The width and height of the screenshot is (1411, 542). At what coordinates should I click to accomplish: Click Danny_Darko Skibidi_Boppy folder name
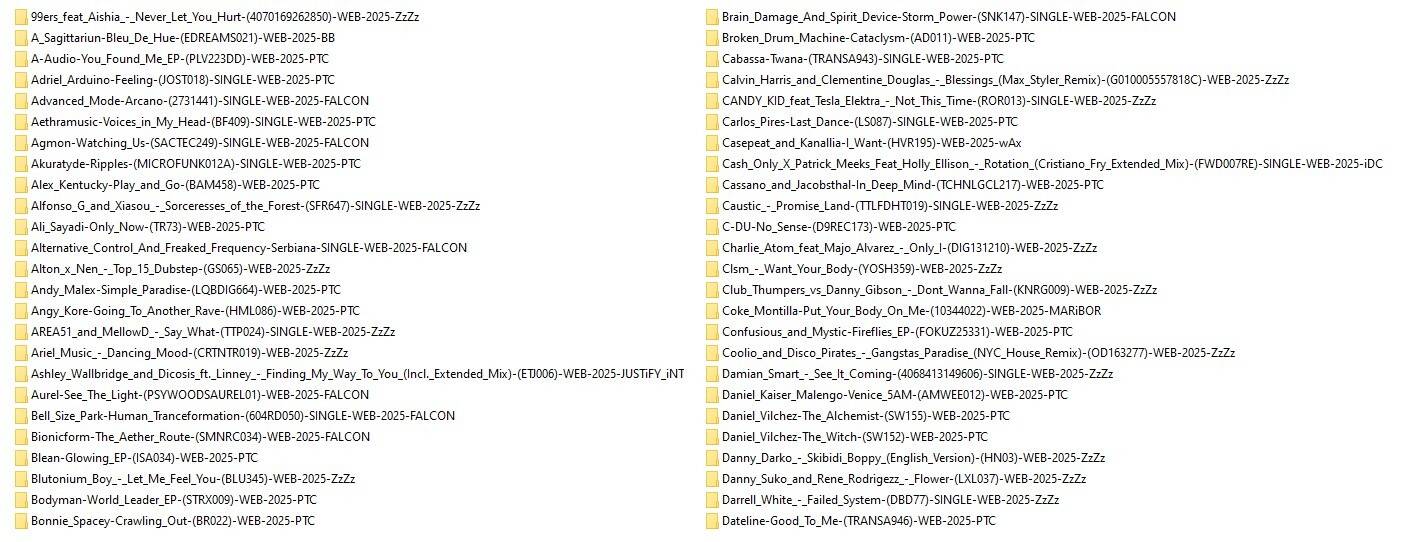(913, 458)
